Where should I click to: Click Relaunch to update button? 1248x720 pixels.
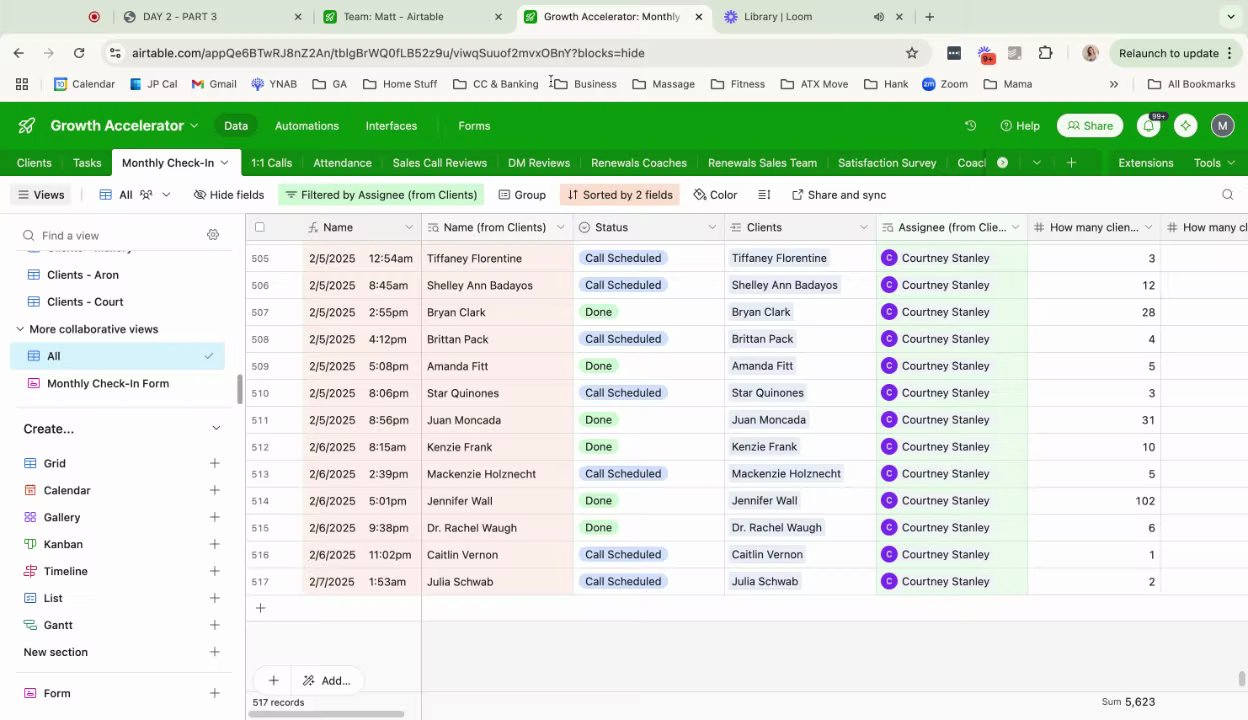[1176, 53]
